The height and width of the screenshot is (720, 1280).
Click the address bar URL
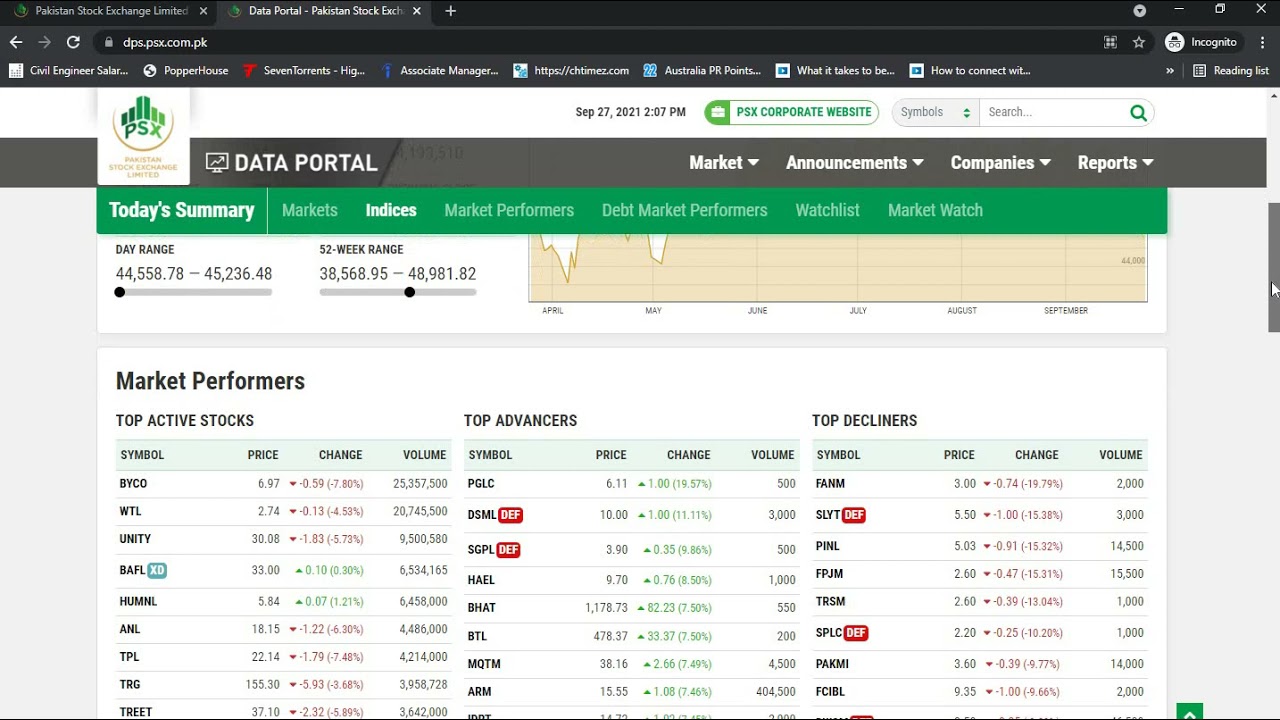click(165, 42)
